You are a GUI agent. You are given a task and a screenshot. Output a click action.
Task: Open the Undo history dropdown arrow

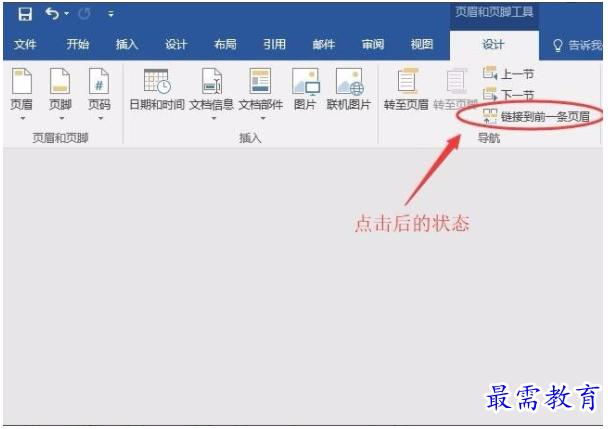coord(67,14)
